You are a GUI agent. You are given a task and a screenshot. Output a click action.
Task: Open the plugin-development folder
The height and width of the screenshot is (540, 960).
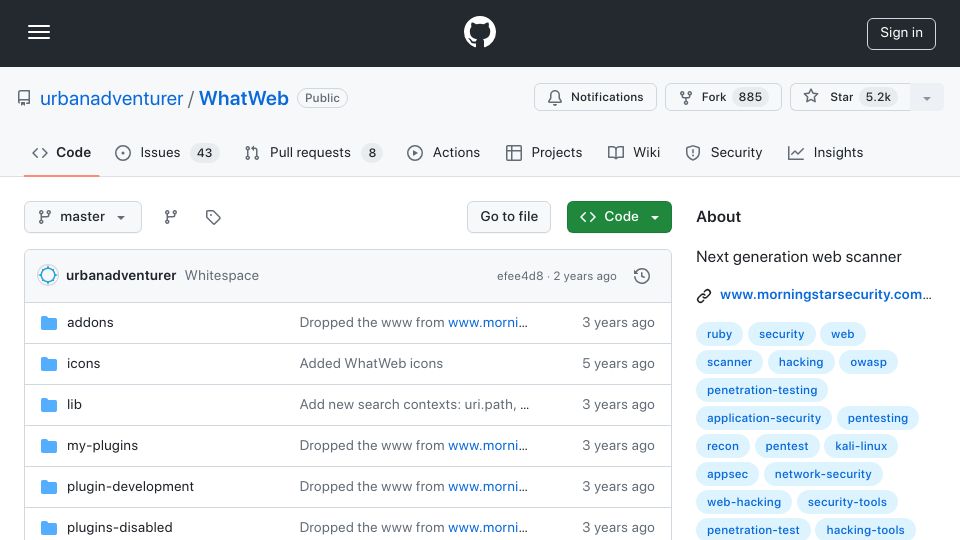130,487
